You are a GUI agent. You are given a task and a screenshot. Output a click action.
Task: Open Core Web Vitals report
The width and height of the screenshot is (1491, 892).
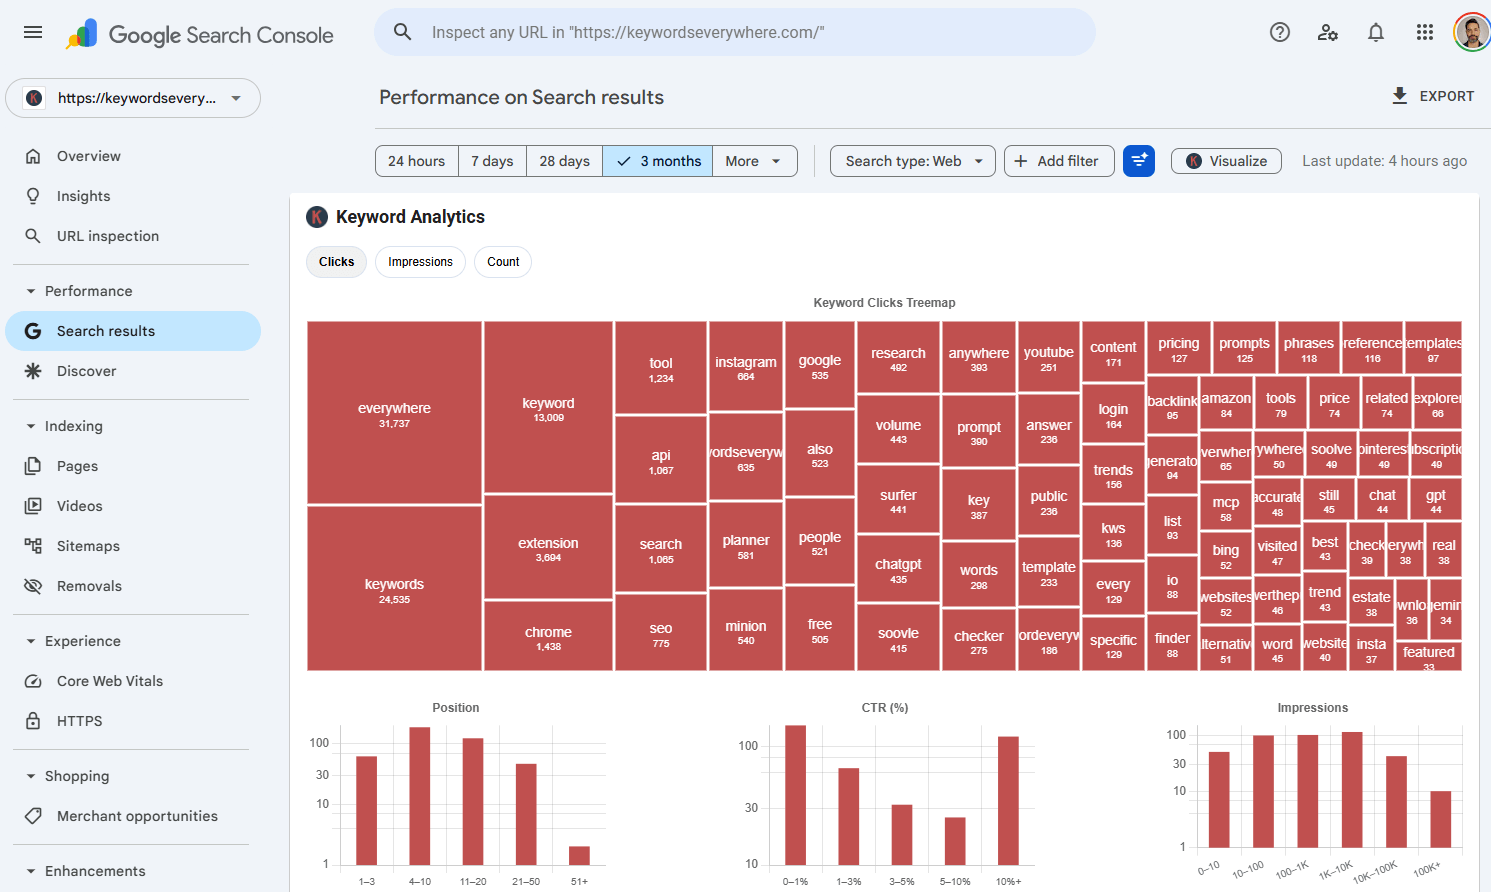click(x=133, y=681)
